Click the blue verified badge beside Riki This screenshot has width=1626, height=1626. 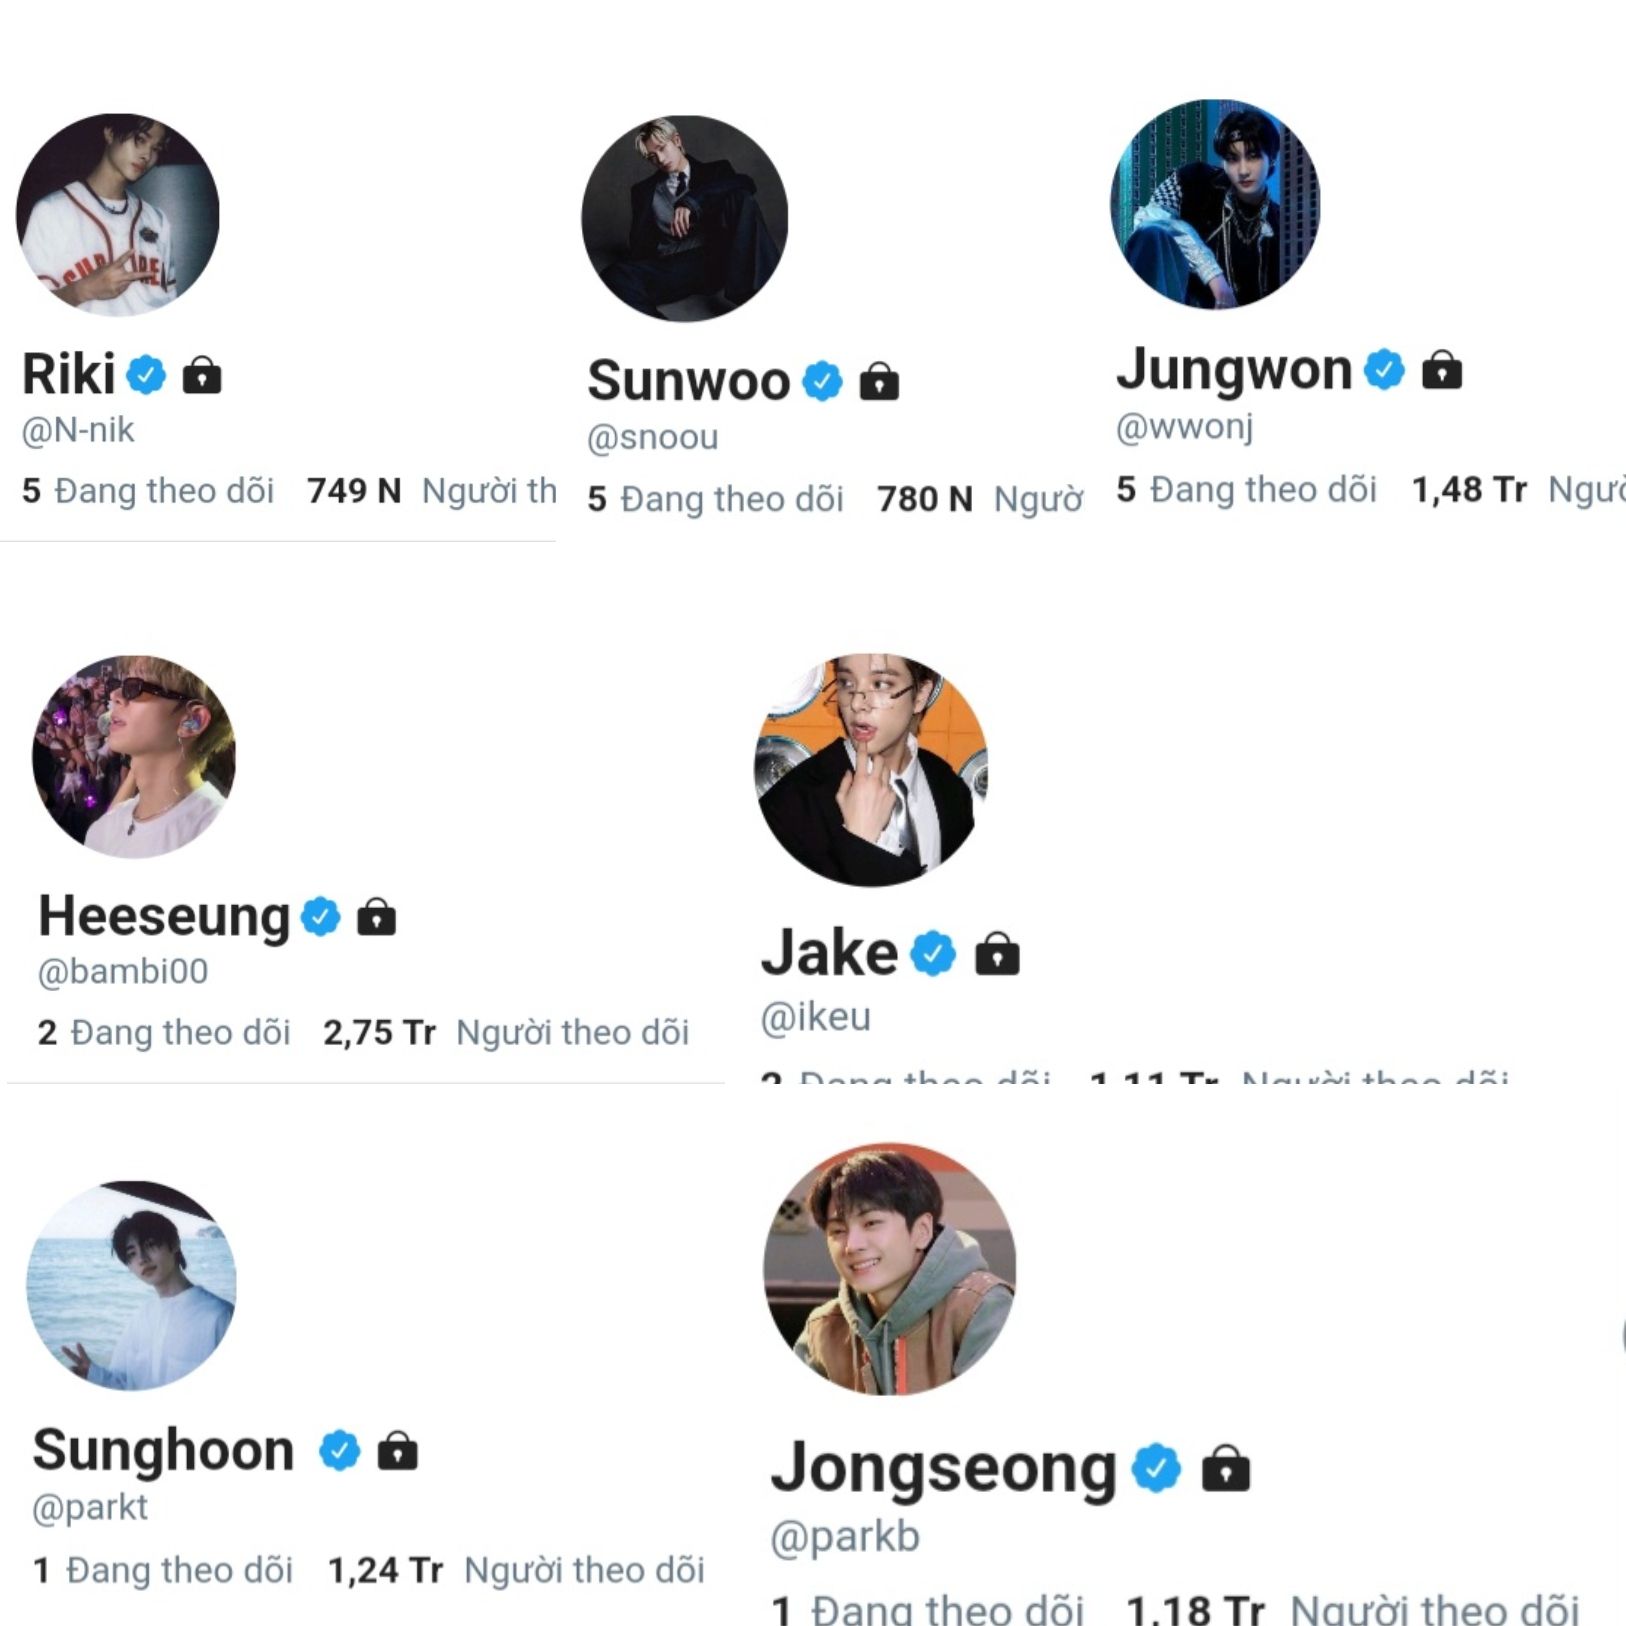point(146,375)
